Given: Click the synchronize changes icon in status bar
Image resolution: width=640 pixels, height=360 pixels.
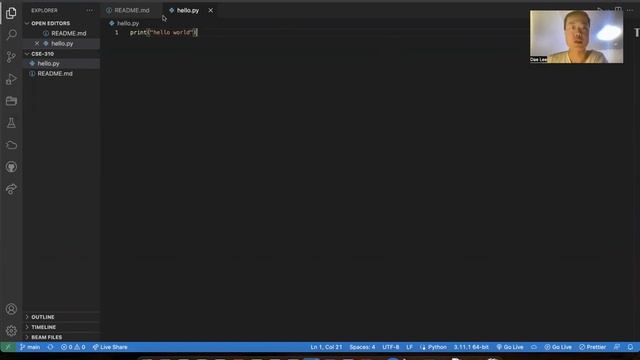Looking at the screenshot, I should tap(50, 347).
